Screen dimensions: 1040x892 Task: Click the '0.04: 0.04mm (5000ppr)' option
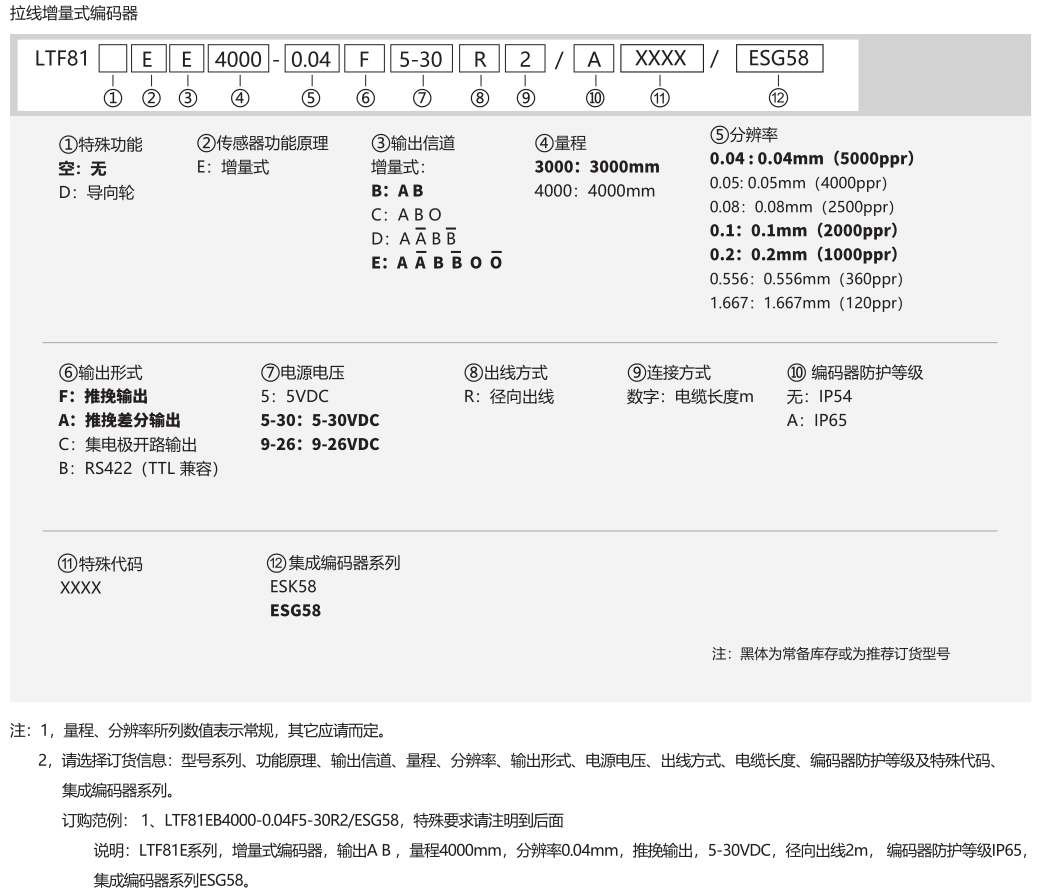[x=812, y=159]
